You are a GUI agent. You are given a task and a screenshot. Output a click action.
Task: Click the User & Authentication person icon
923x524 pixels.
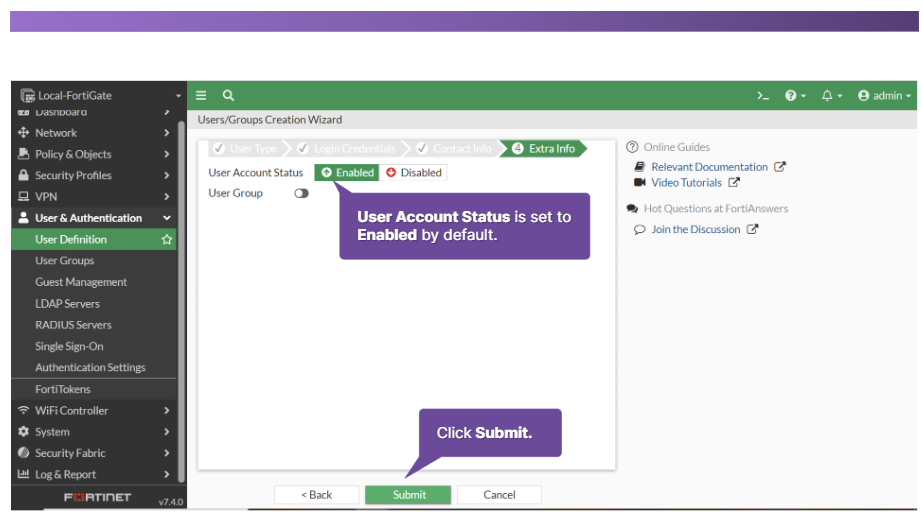tap(24, 218)
